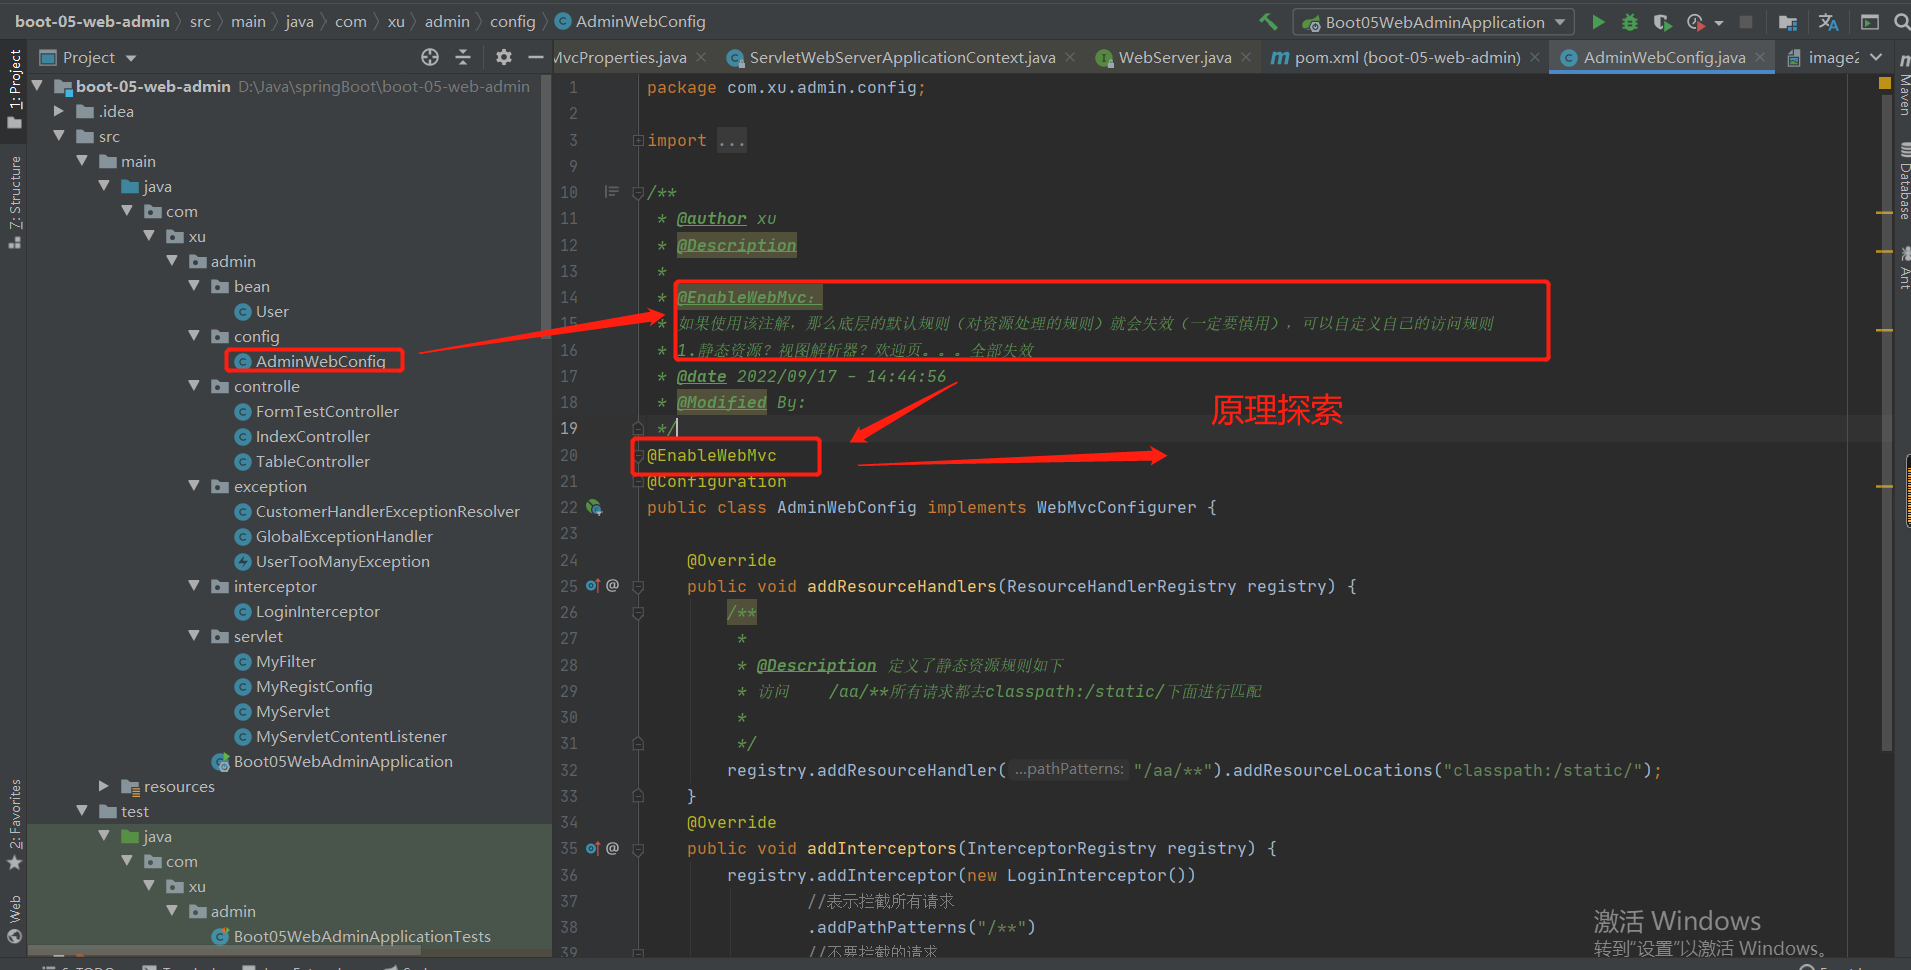Close the WebServer.java tab

tap(1246, 58)
